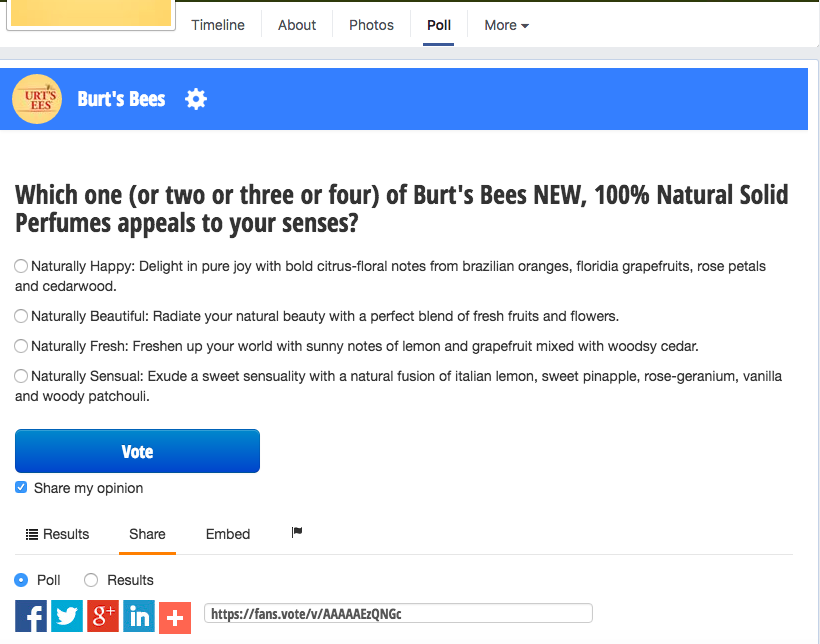Select the Results share radio option
Screen dimensions: 820x644
[x=91, y=580]
